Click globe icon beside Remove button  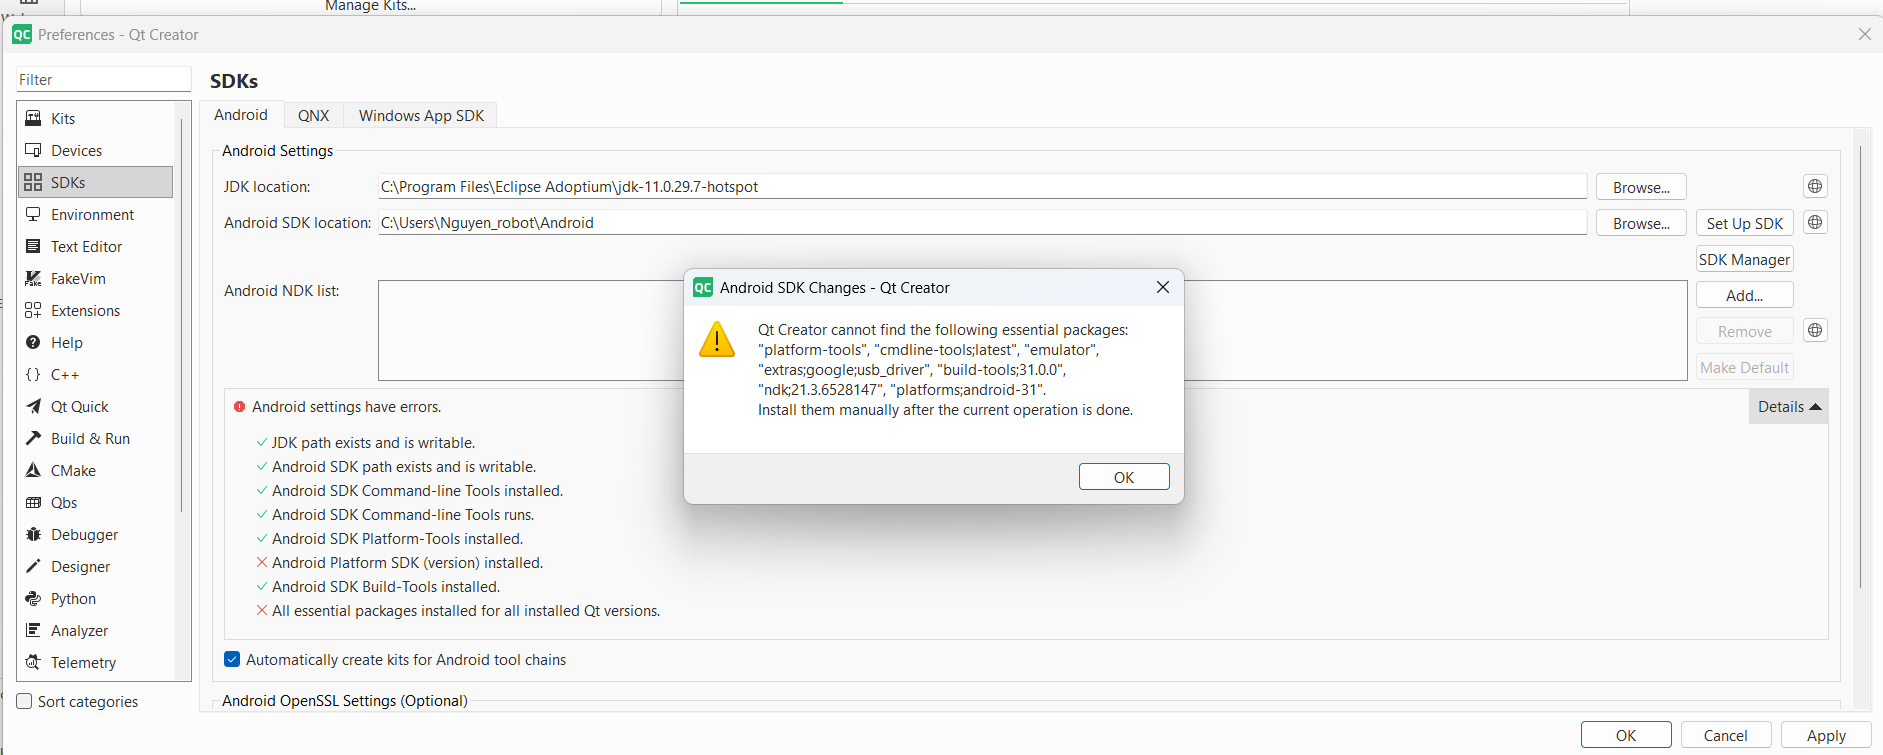tap(1815, 330)
